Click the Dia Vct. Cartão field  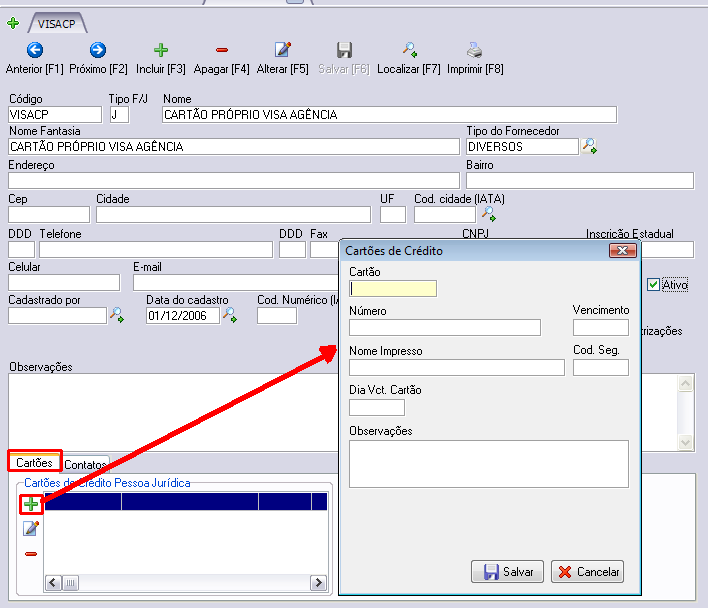(x=377, y=408)
